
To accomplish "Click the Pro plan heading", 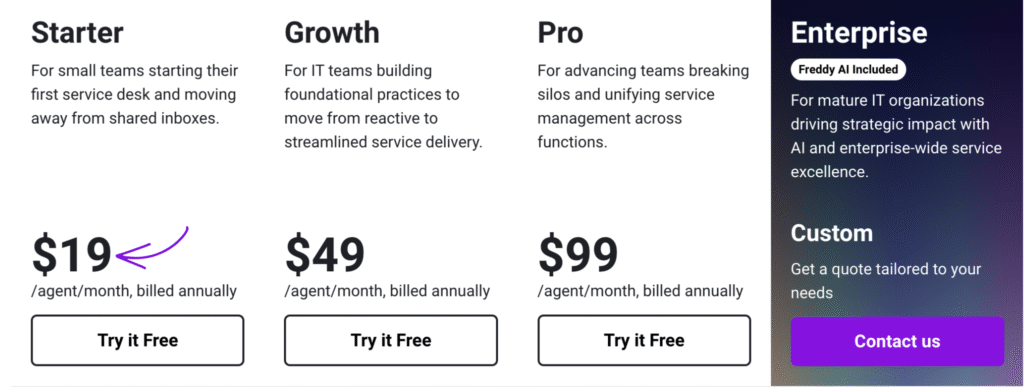I will click(x=560, y=33).
